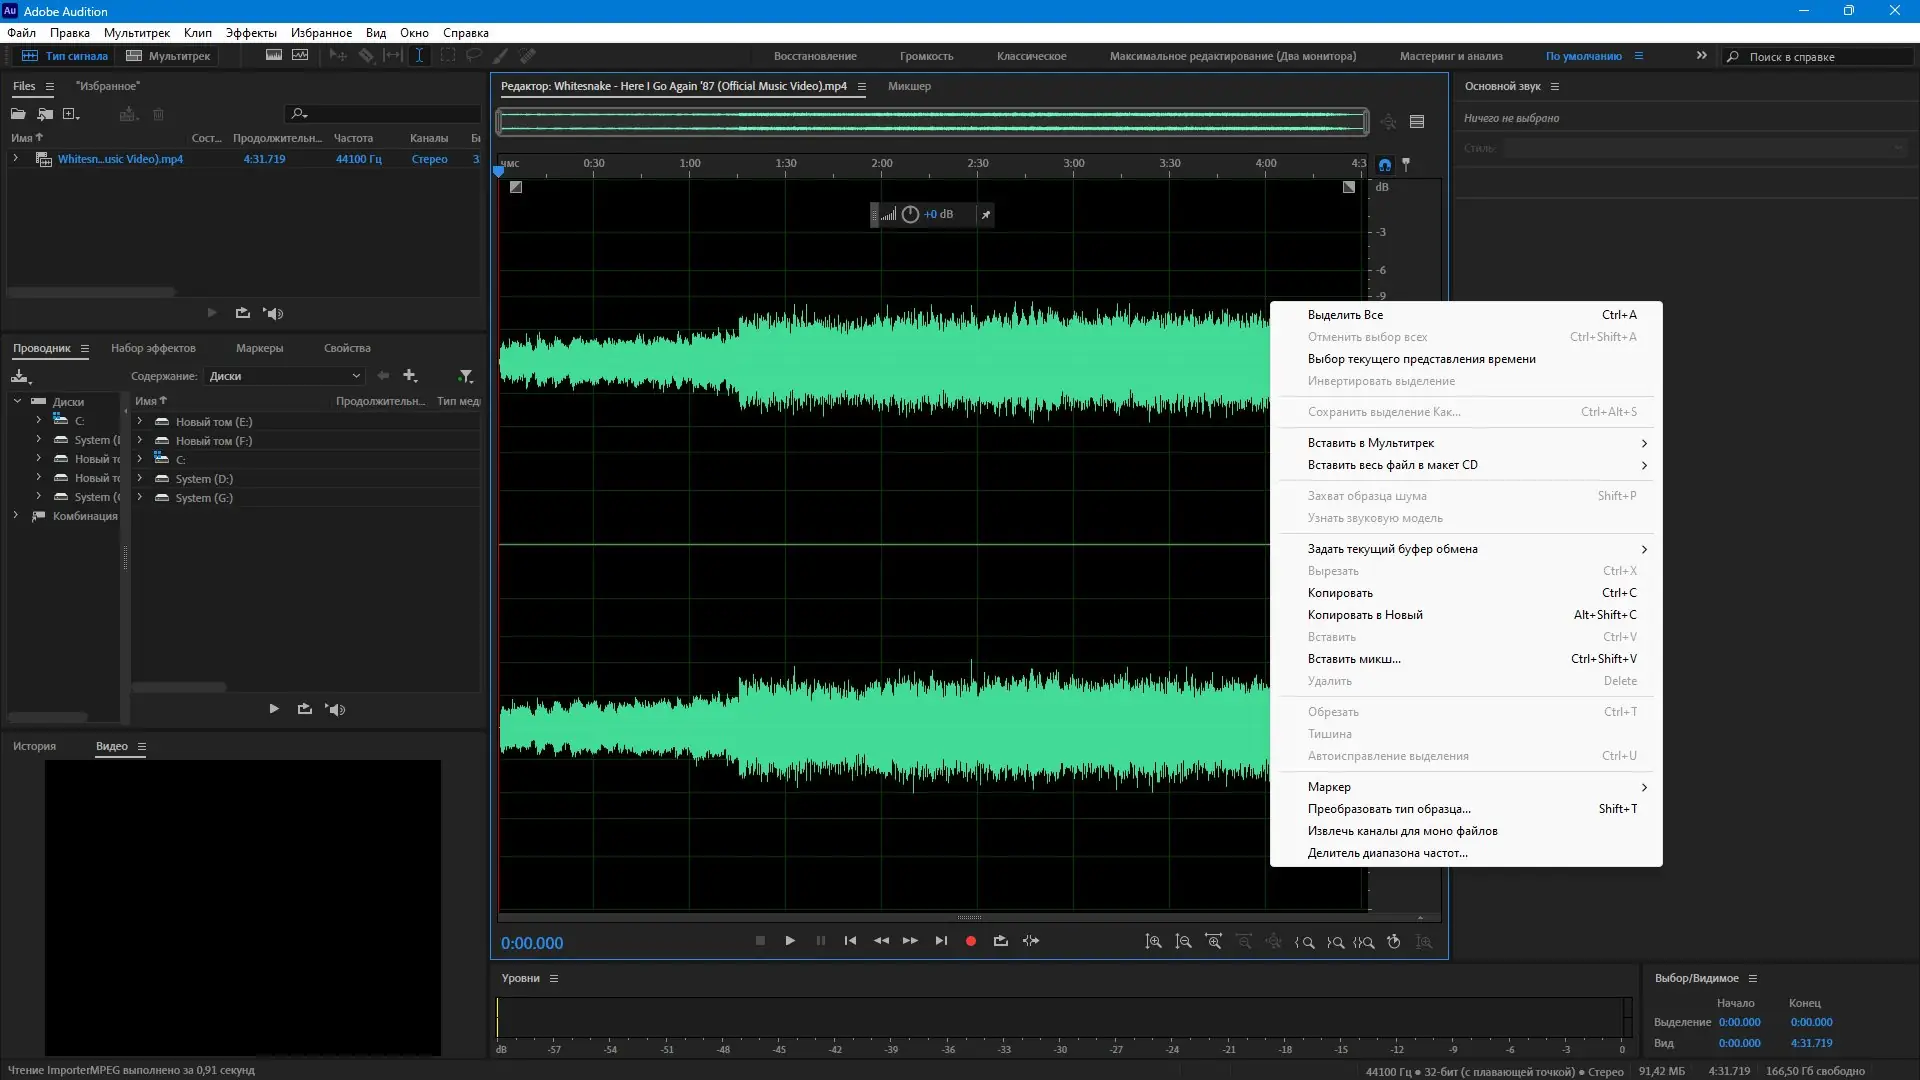Click Play in the editor transport
The height and width of the screenshot is (1080, 1920).
pyautogui.click(x=790, y=941)
